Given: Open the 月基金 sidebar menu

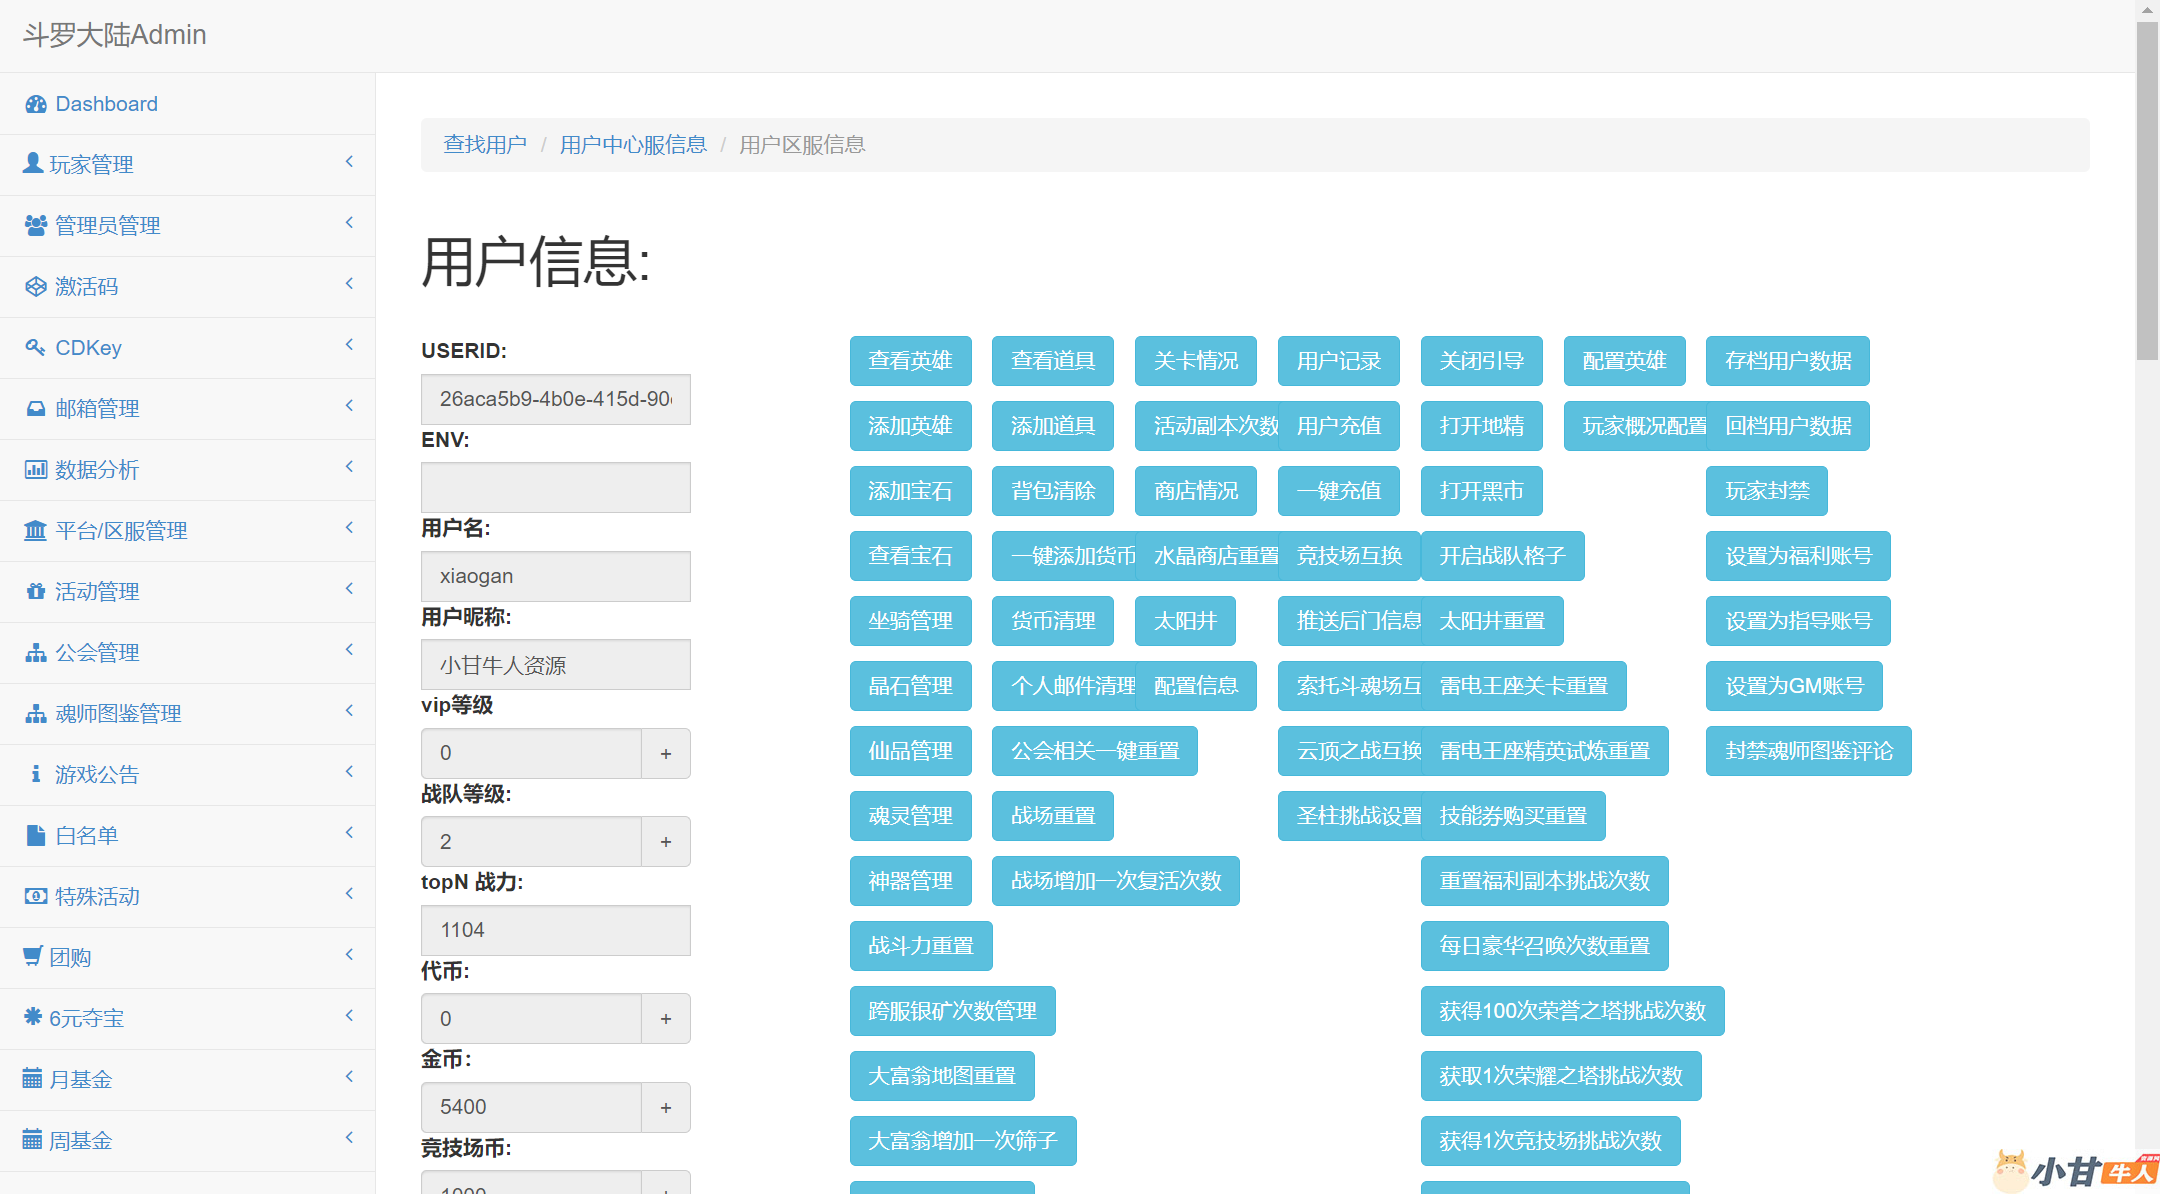Looking at the screenshot, I should (x=80, y=1080).
